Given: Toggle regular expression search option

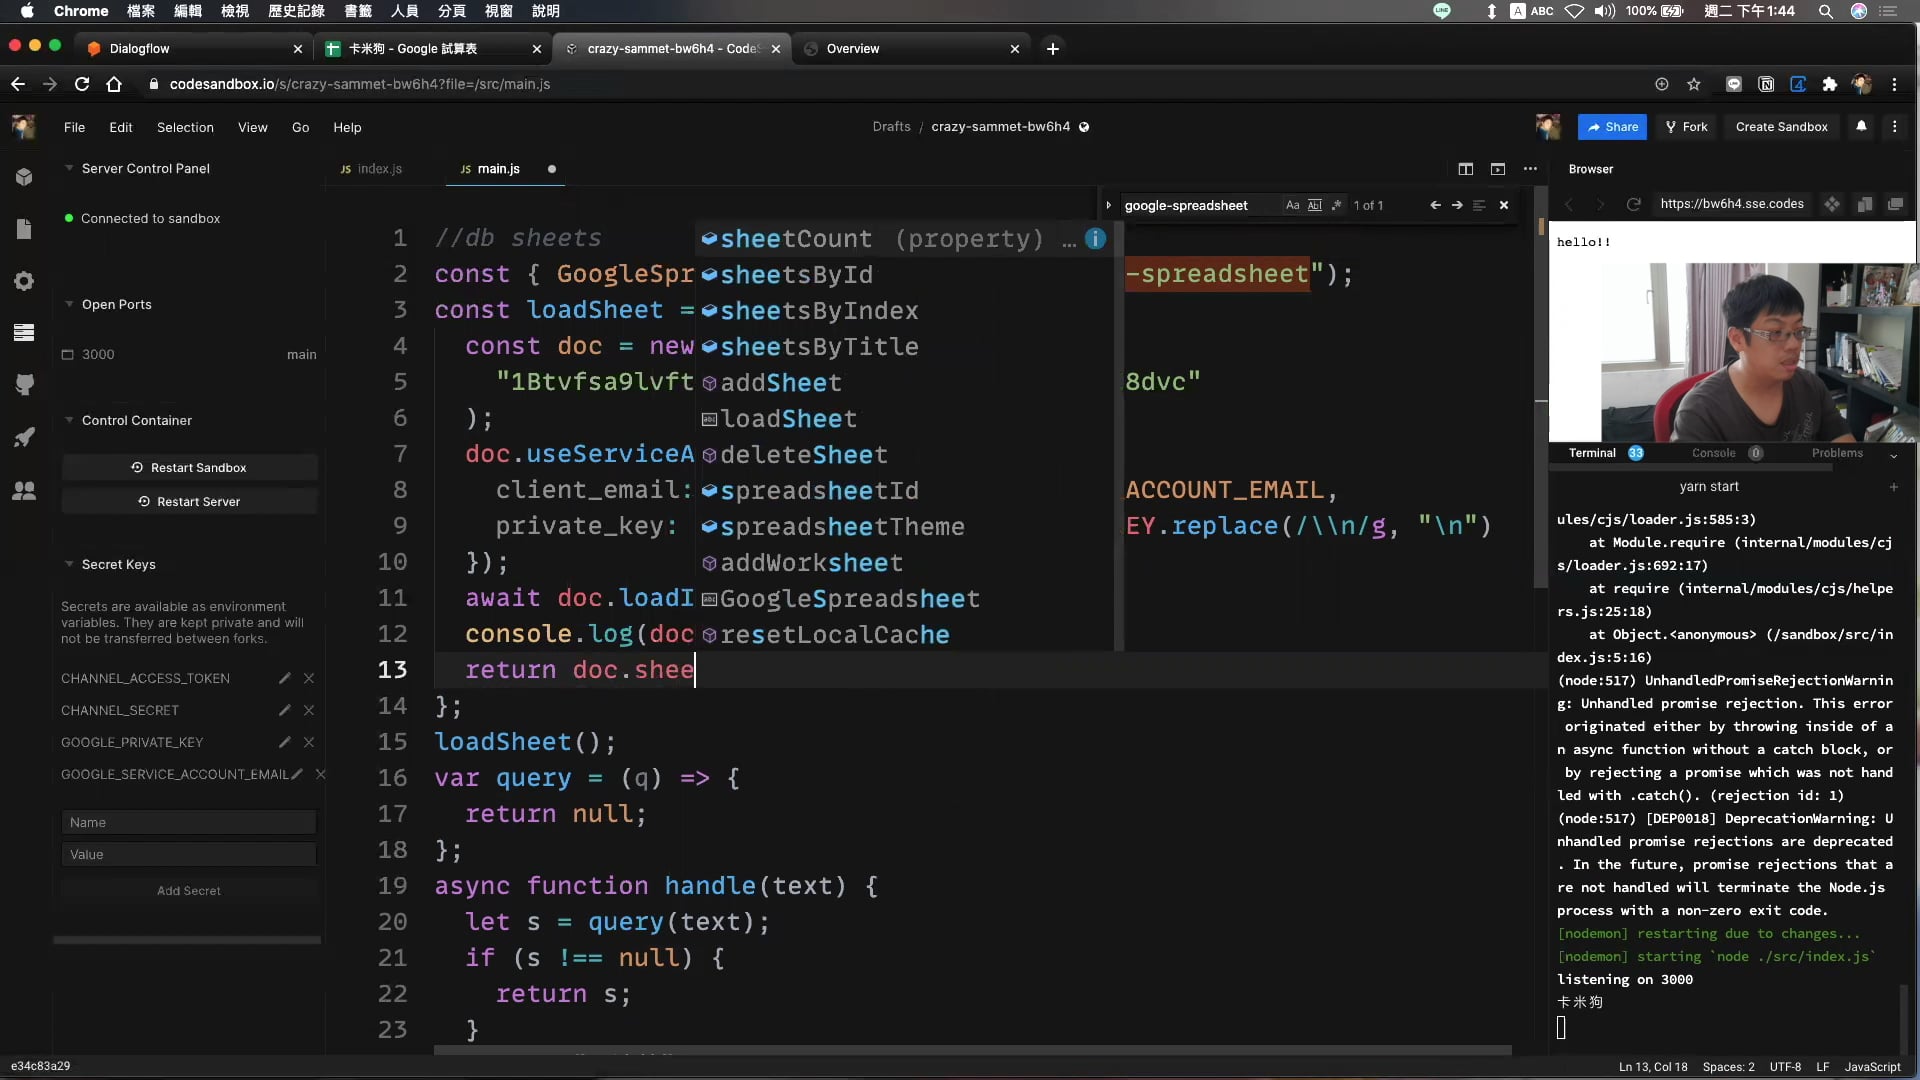Looking at the screenshot, I should click(x=1336, y=205).
